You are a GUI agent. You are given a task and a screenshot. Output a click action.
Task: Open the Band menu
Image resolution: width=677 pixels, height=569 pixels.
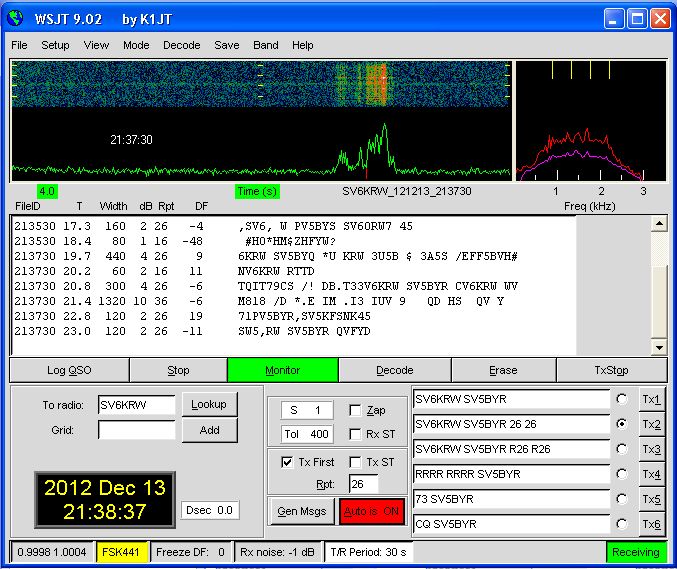point(266,45)
